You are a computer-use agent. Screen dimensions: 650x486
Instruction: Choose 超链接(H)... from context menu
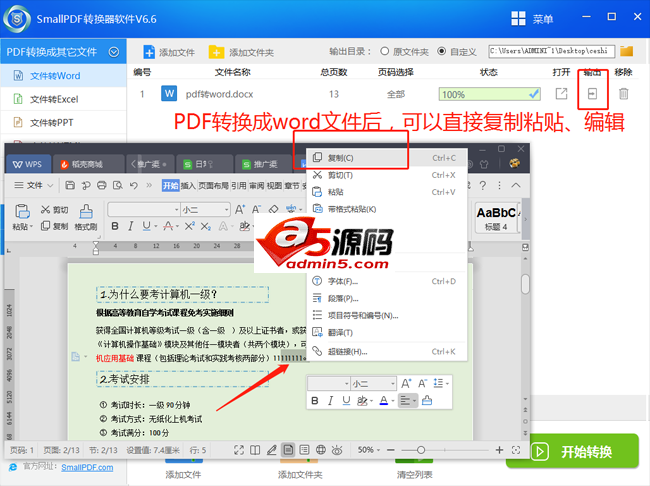click(x=386, y=352)
